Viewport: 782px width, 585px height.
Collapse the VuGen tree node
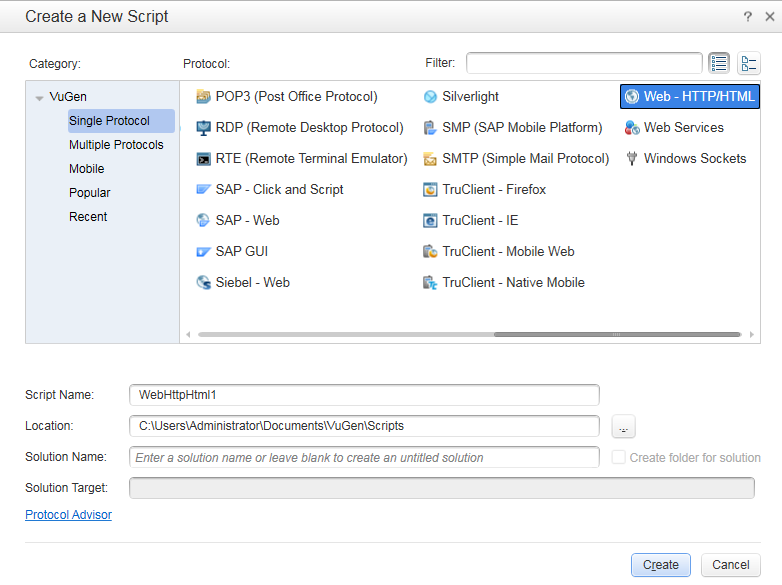[x=39, y=98]
